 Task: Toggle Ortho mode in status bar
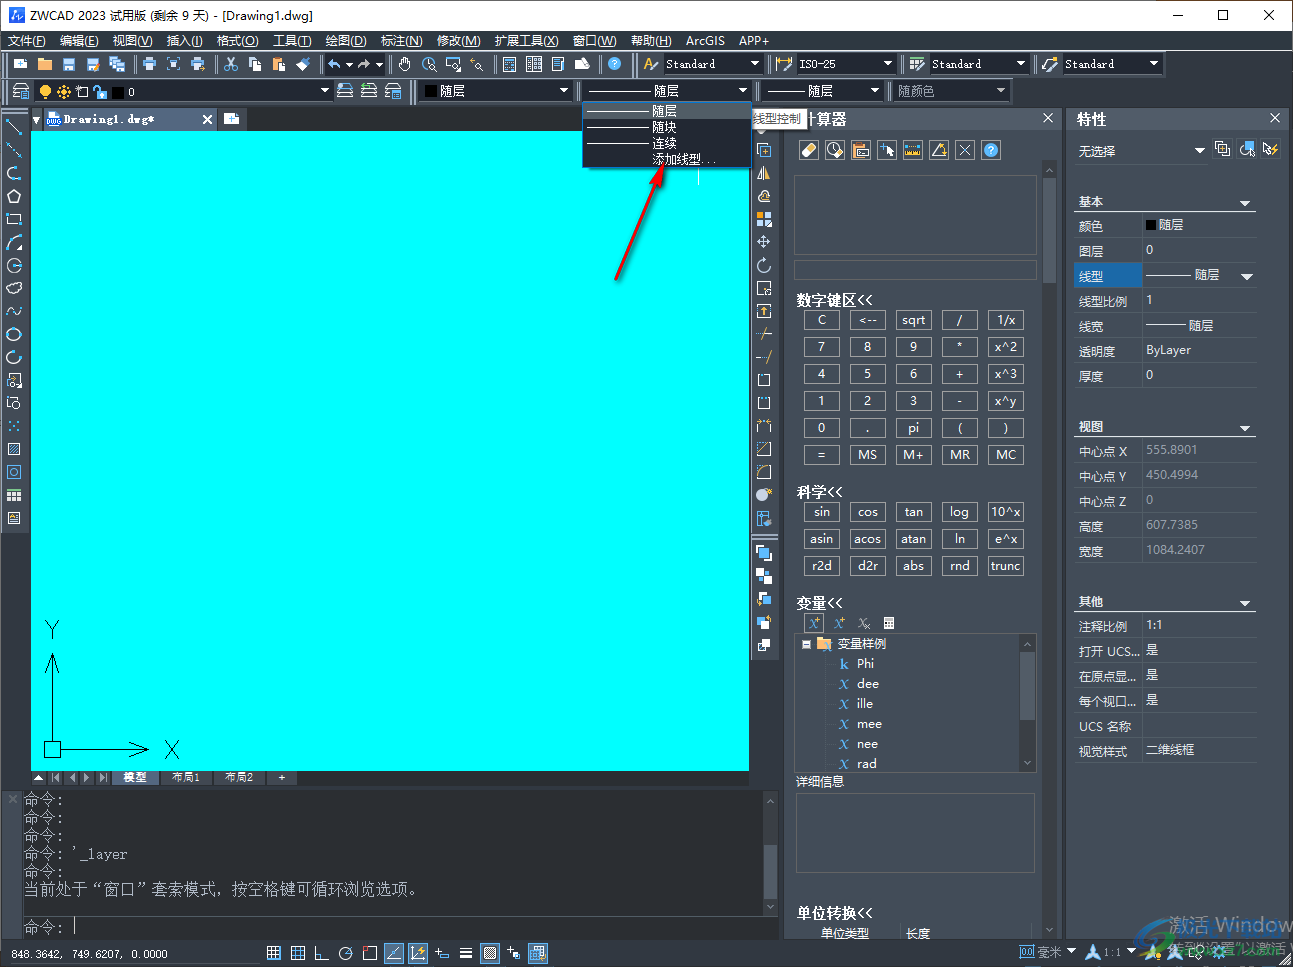click(322, 953)
